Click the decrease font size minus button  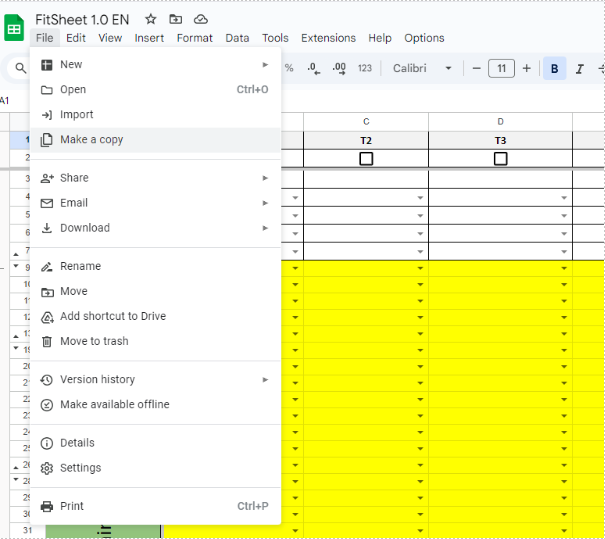point(476,68)
